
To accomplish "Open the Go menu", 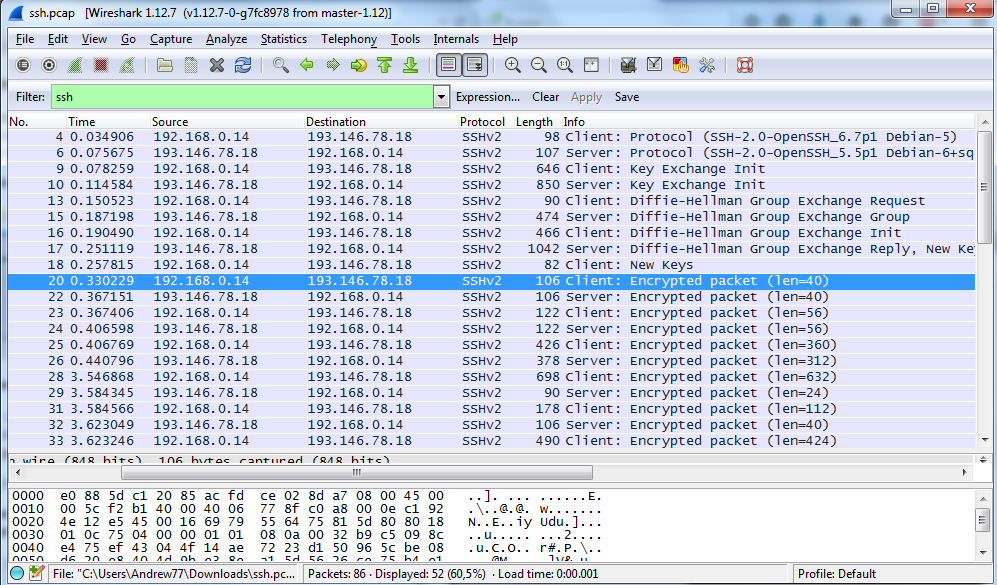I will click(x=128, y=39).
